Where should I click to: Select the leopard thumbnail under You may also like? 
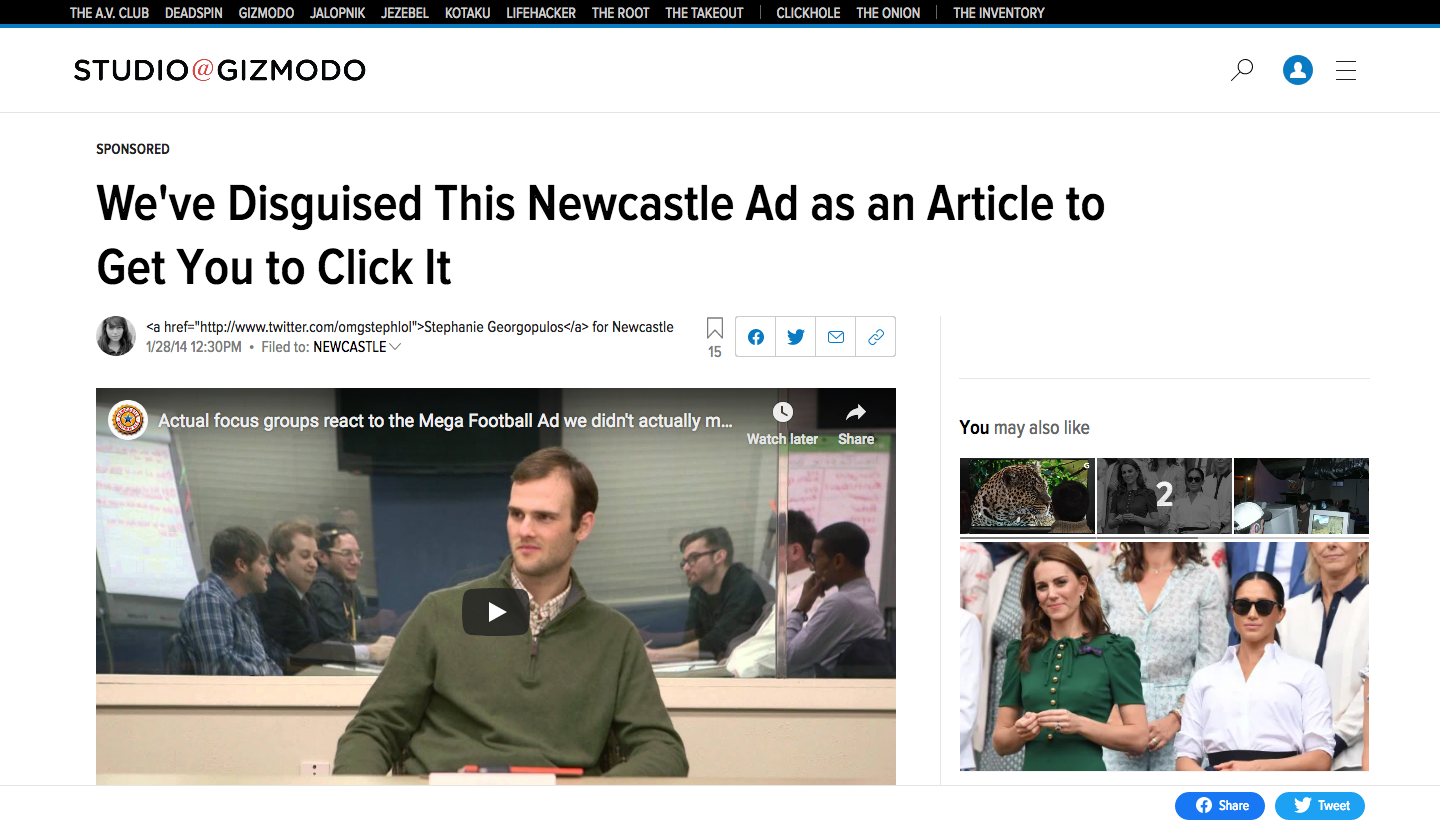[x=1027, y=496]
